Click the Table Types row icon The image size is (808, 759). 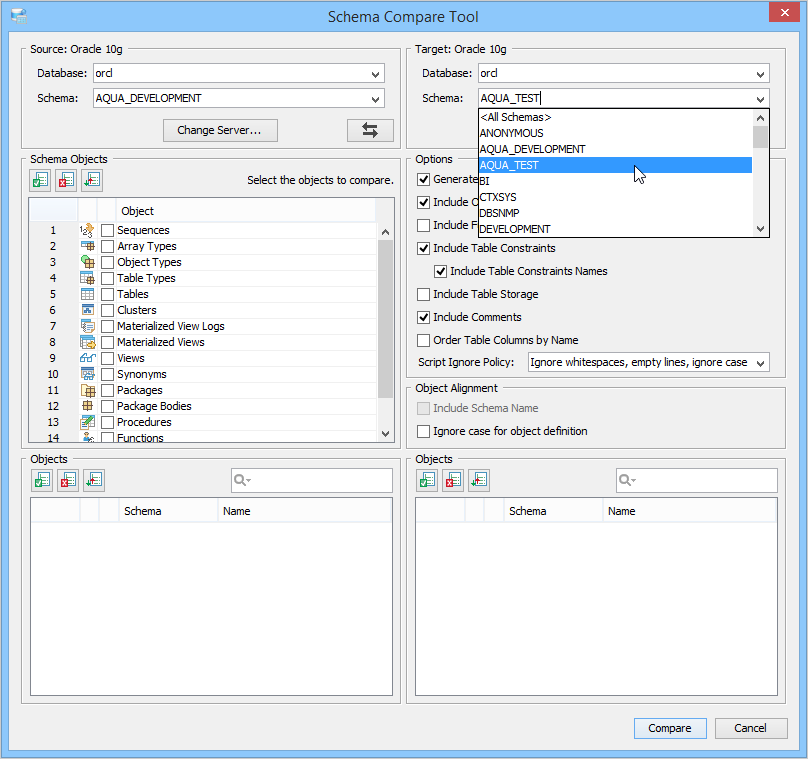click(88, 278)
